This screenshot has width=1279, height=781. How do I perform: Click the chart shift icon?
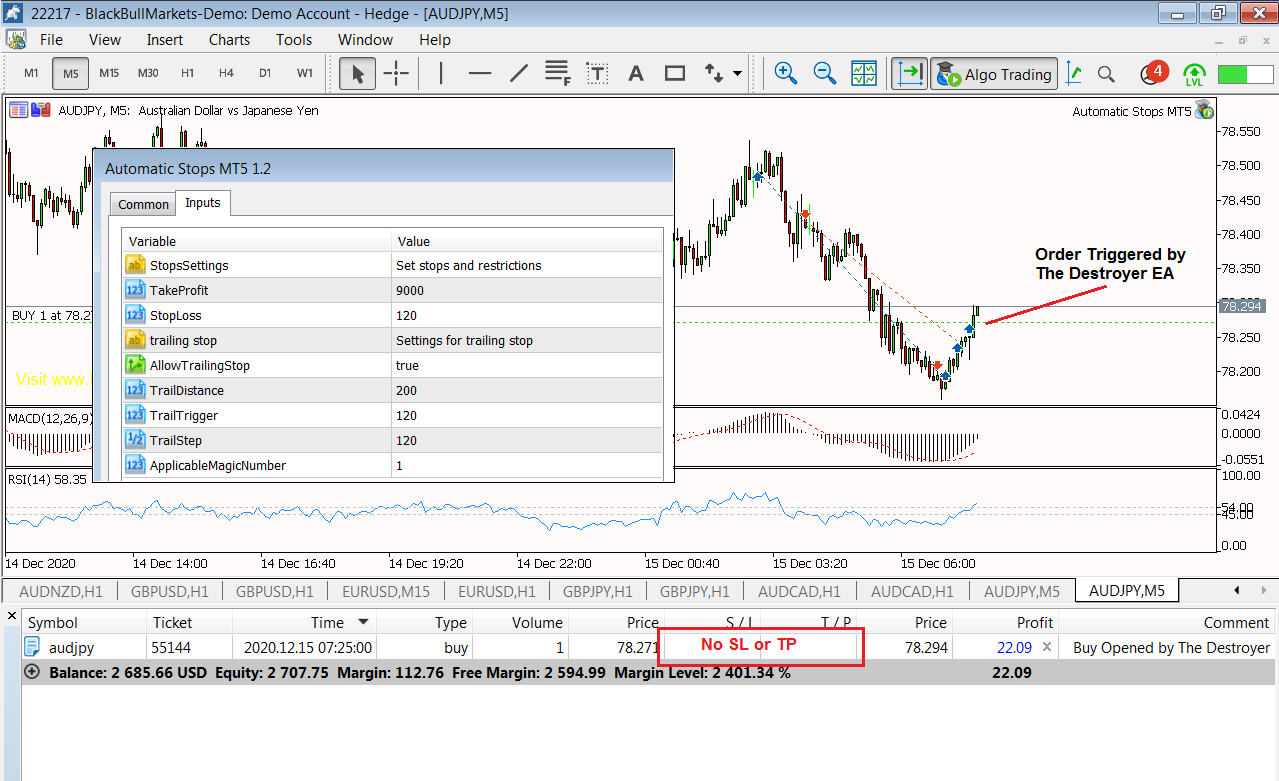(1074, 73)
